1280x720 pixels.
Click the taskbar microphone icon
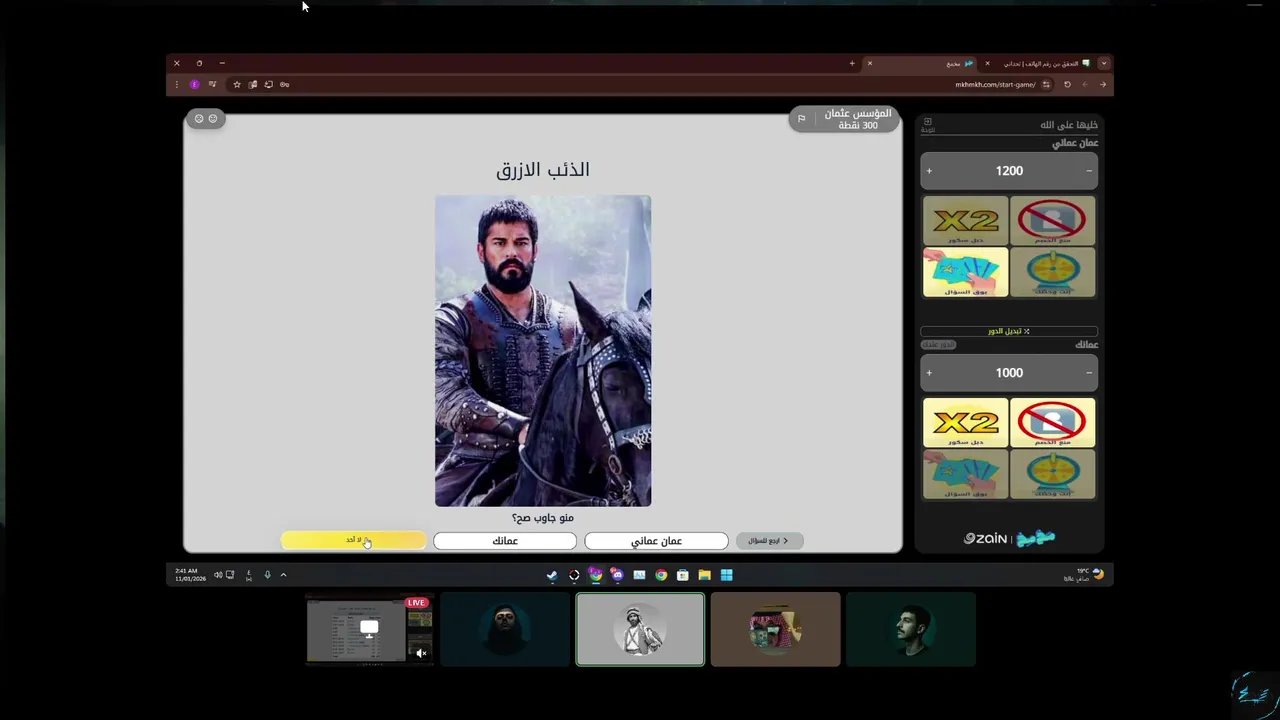[x=267, y=575]
